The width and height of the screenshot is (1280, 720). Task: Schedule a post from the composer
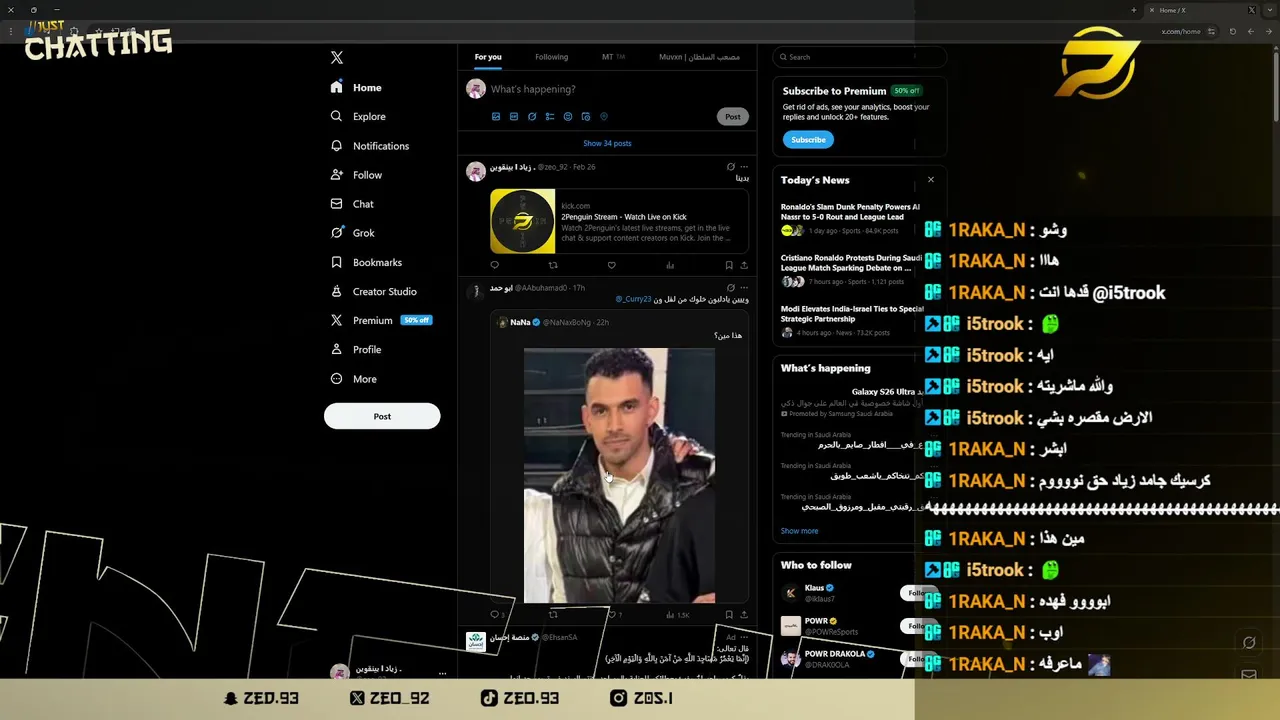[x=586, y=117]
